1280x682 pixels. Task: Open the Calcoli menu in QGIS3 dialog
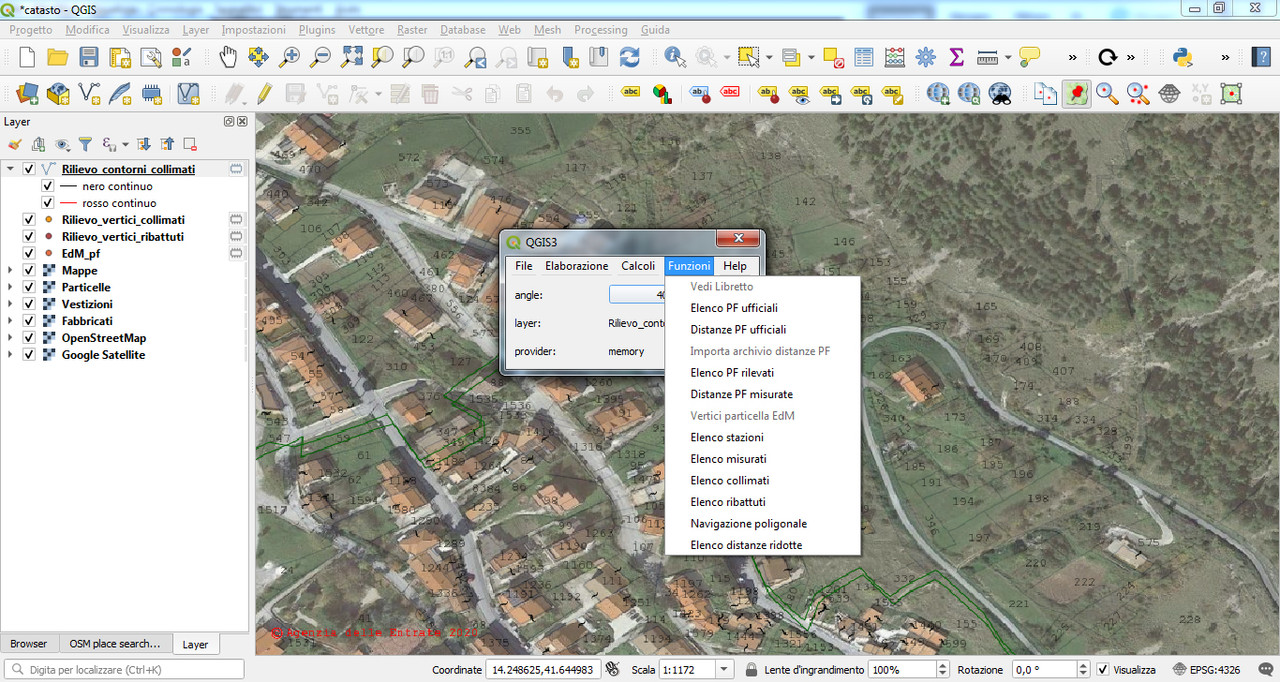(x=638, y=266)
